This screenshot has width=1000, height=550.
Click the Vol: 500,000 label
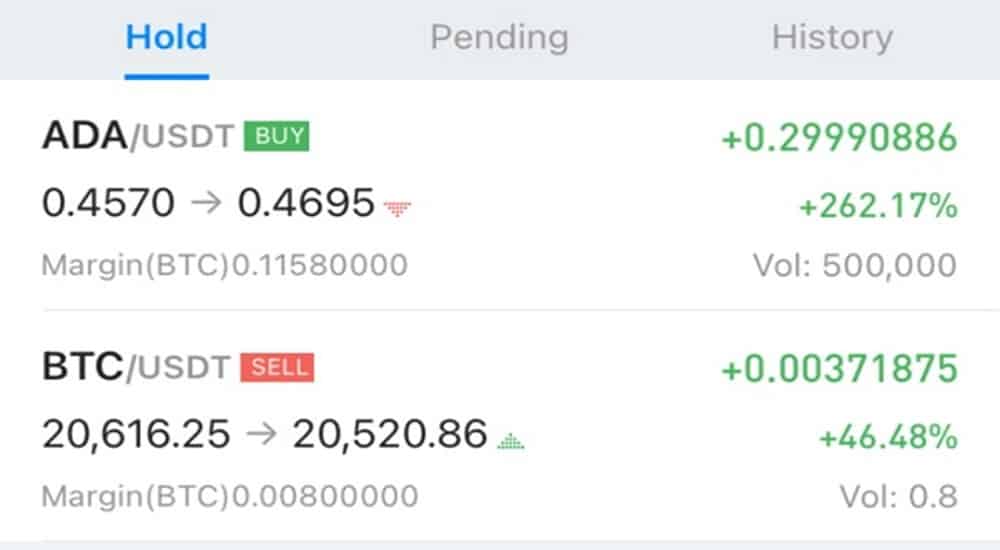pyautogui.click(x=855, y=265)
